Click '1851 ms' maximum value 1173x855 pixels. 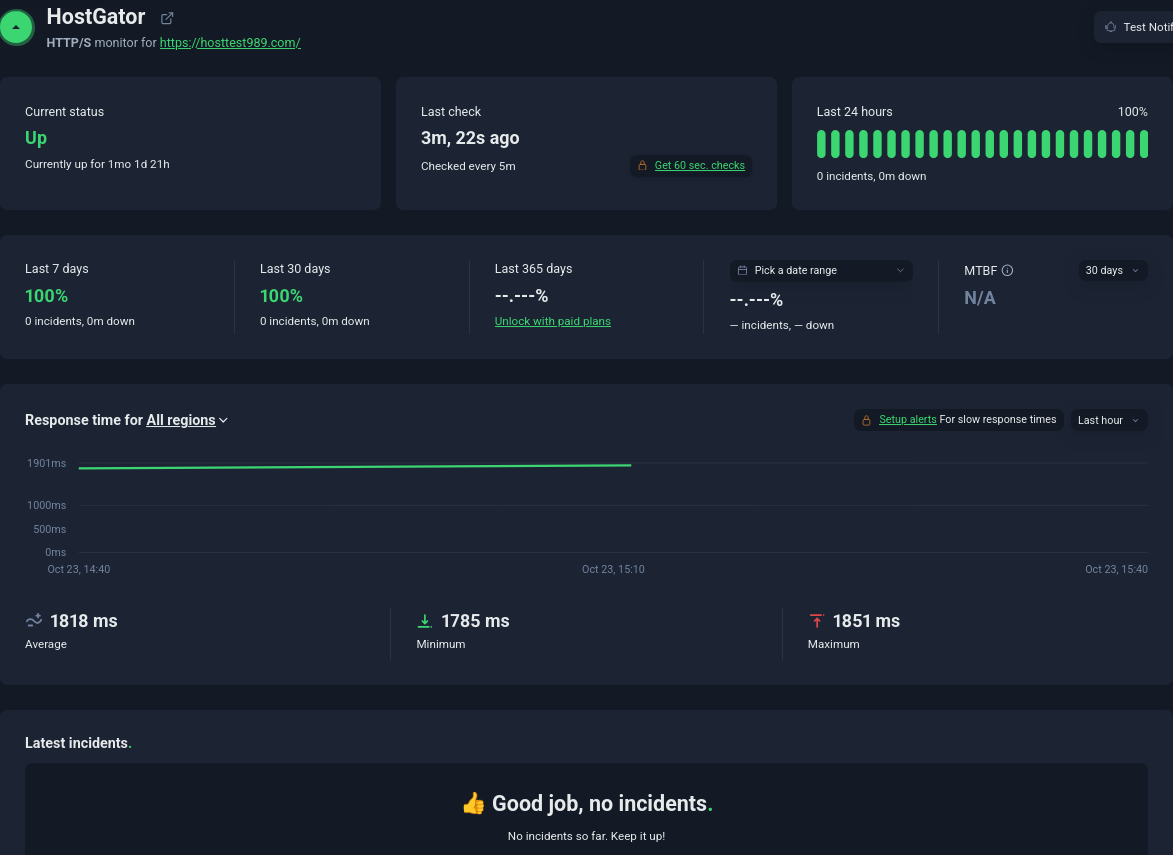(866, 621)
